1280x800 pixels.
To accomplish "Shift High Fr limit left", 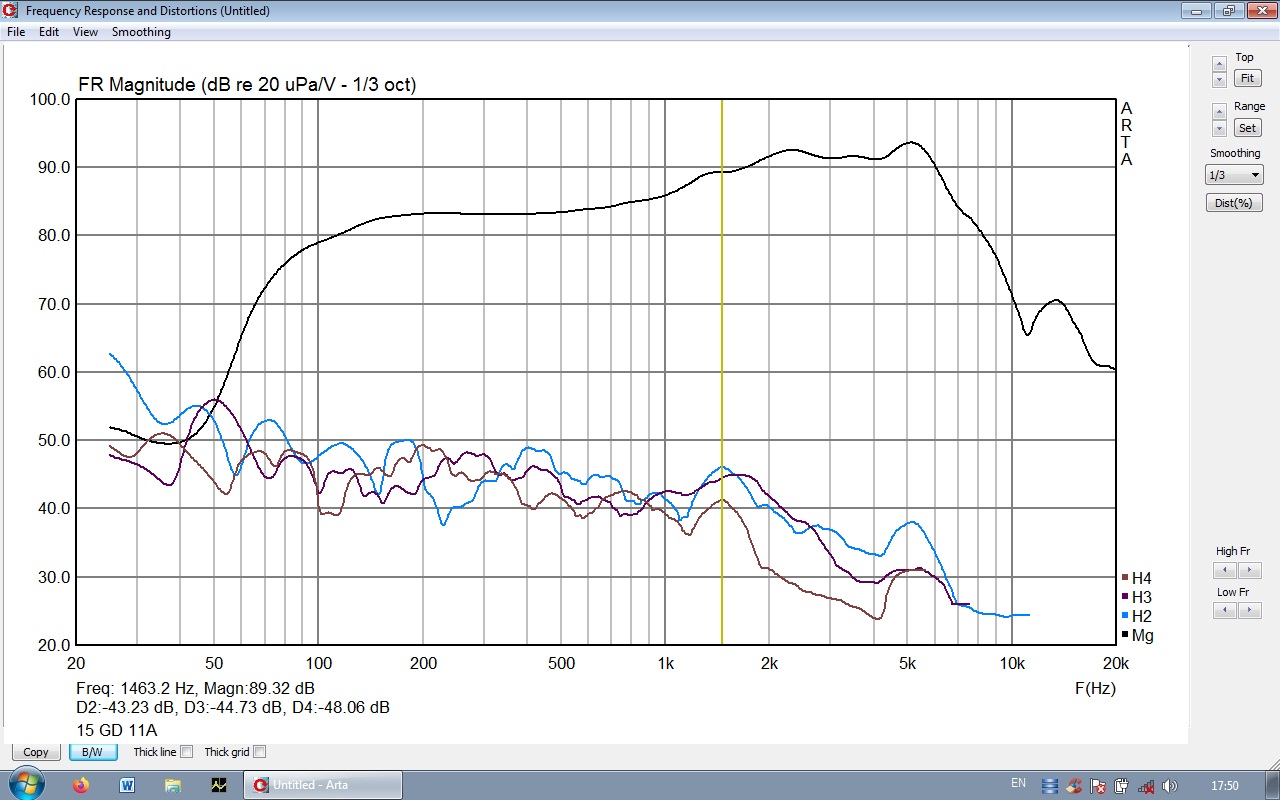I will click(x=1224, y=570).
